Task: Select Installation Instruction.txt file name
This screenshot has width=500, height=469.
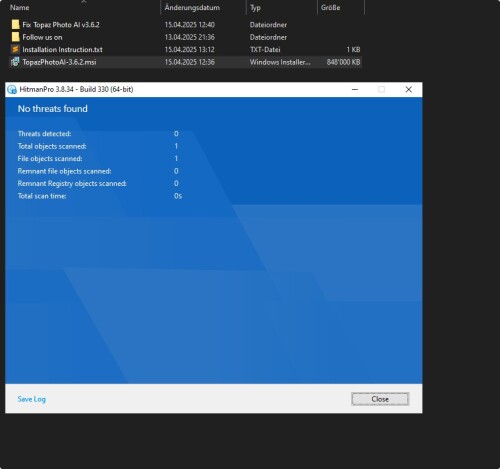Action: (62, 50)
